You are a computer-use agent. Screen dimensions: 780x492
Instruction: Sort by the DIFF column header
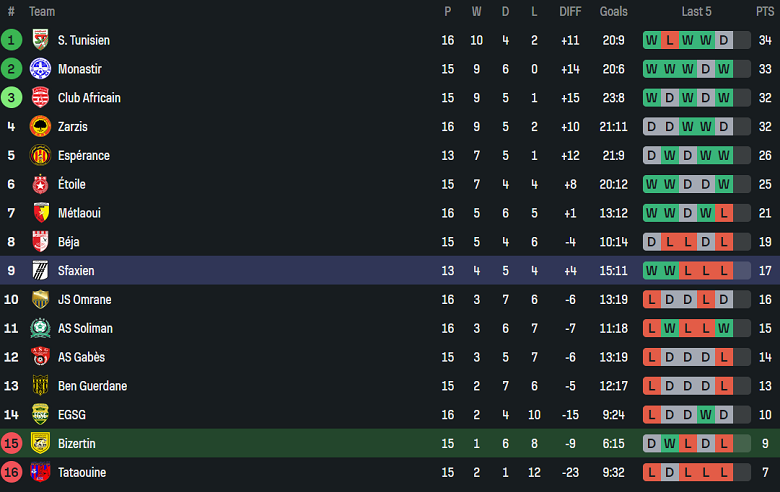coord(570,11)
